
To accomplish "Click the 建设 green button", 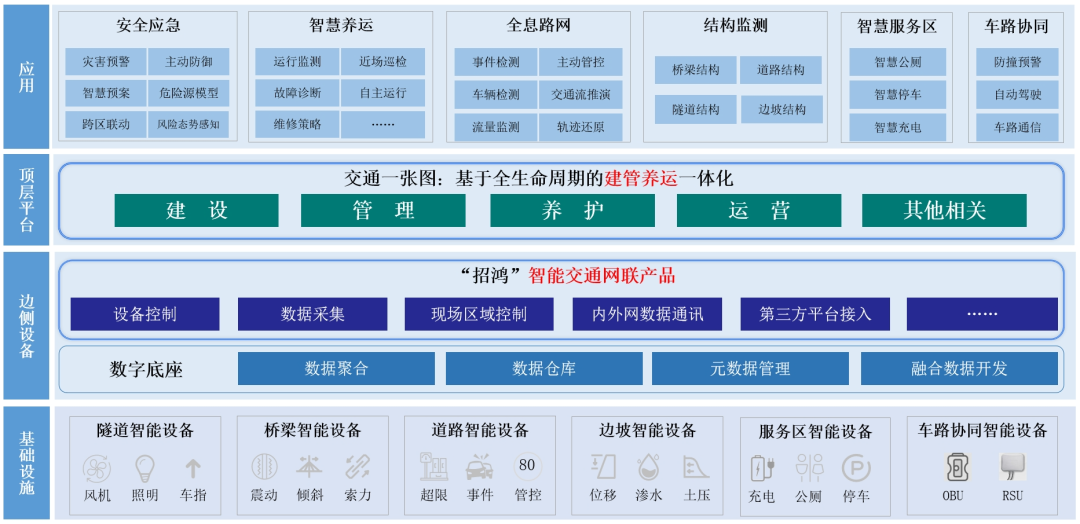I will pyautogui.click(x=197, y=211).
